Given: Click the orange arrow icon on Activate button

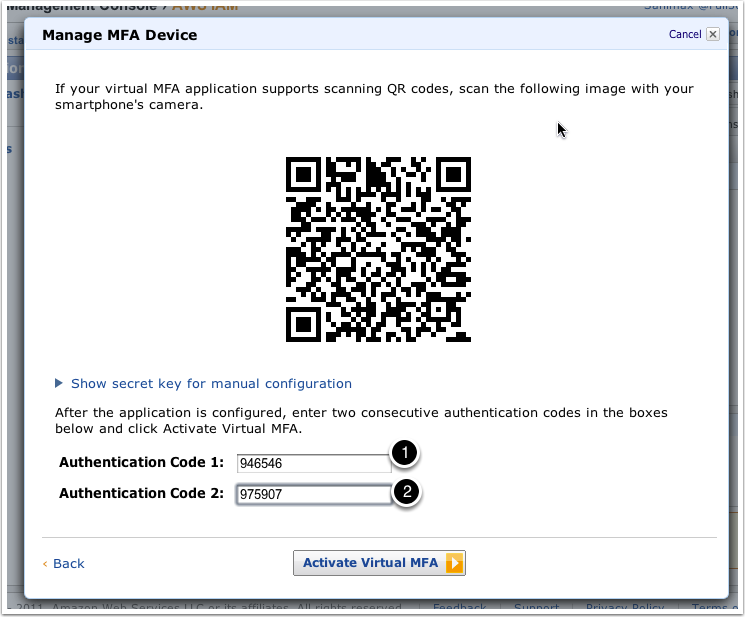Looking at the screenshot, I should [454, 563].
